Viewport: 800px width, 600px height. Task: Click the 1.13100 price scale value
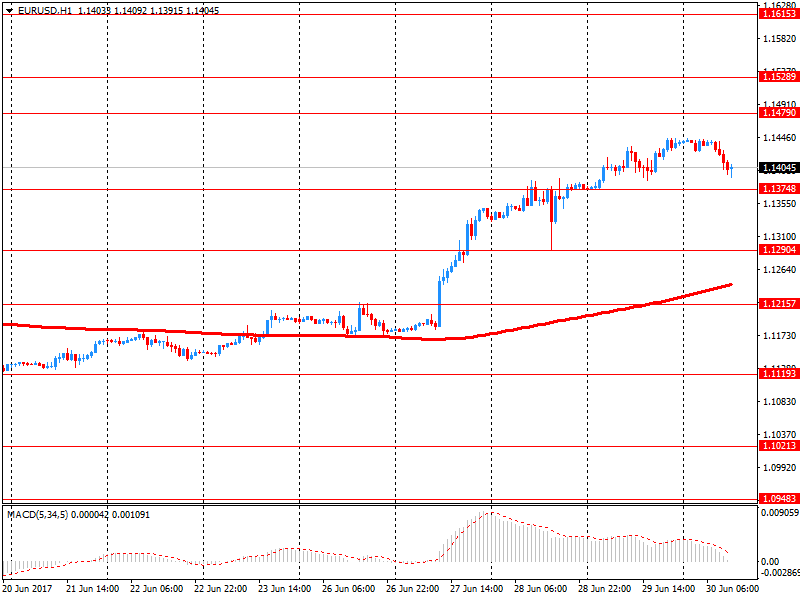pyautogui.click(x=779, y=237)
